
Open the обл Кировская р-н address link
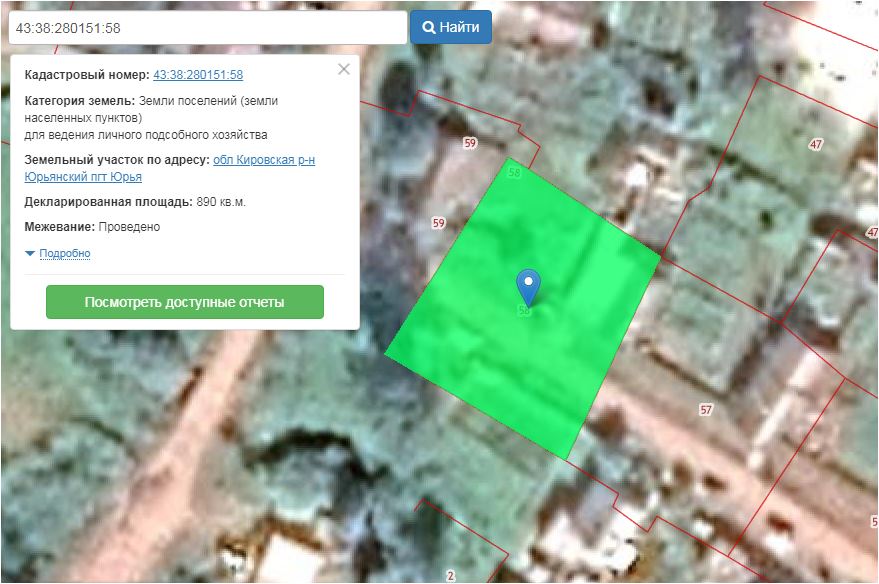click(264, 160)
